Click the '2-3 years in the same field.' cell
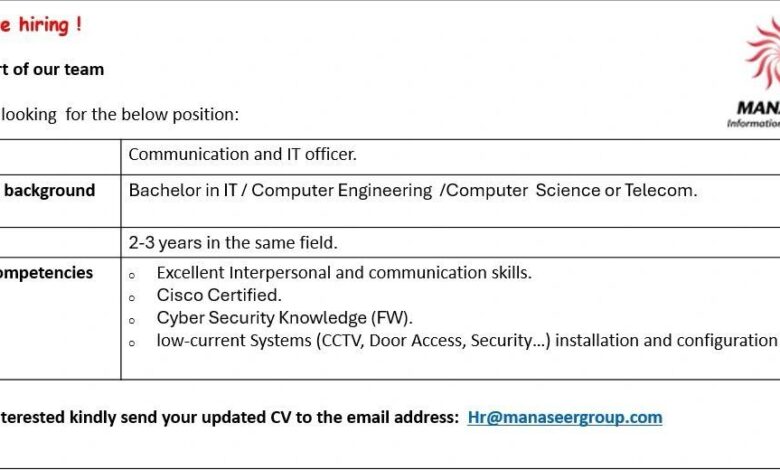The image size is (780, 470). 450,243
